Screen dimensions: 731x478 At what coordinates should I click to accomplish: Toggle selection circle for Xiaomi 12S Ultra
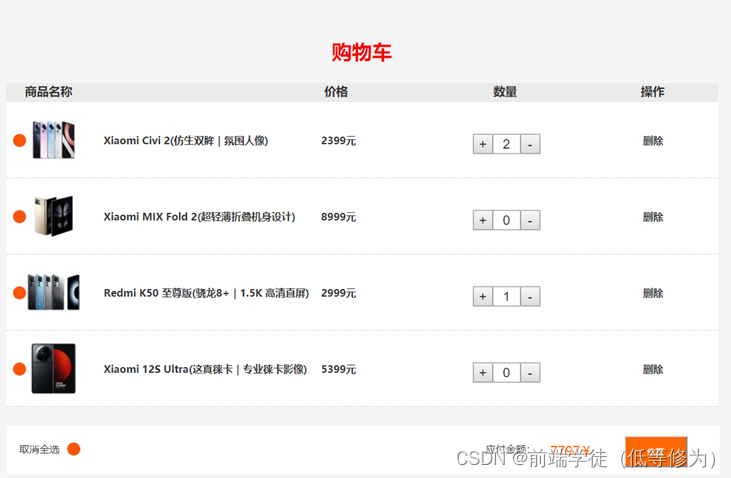20,369
